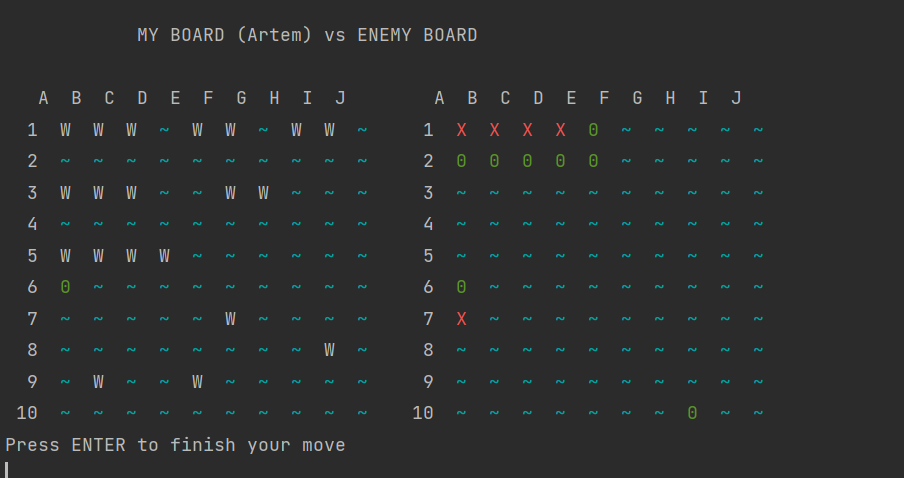
Task: Click the last green 0 in enemy board row 2
Action: (593, 161)
